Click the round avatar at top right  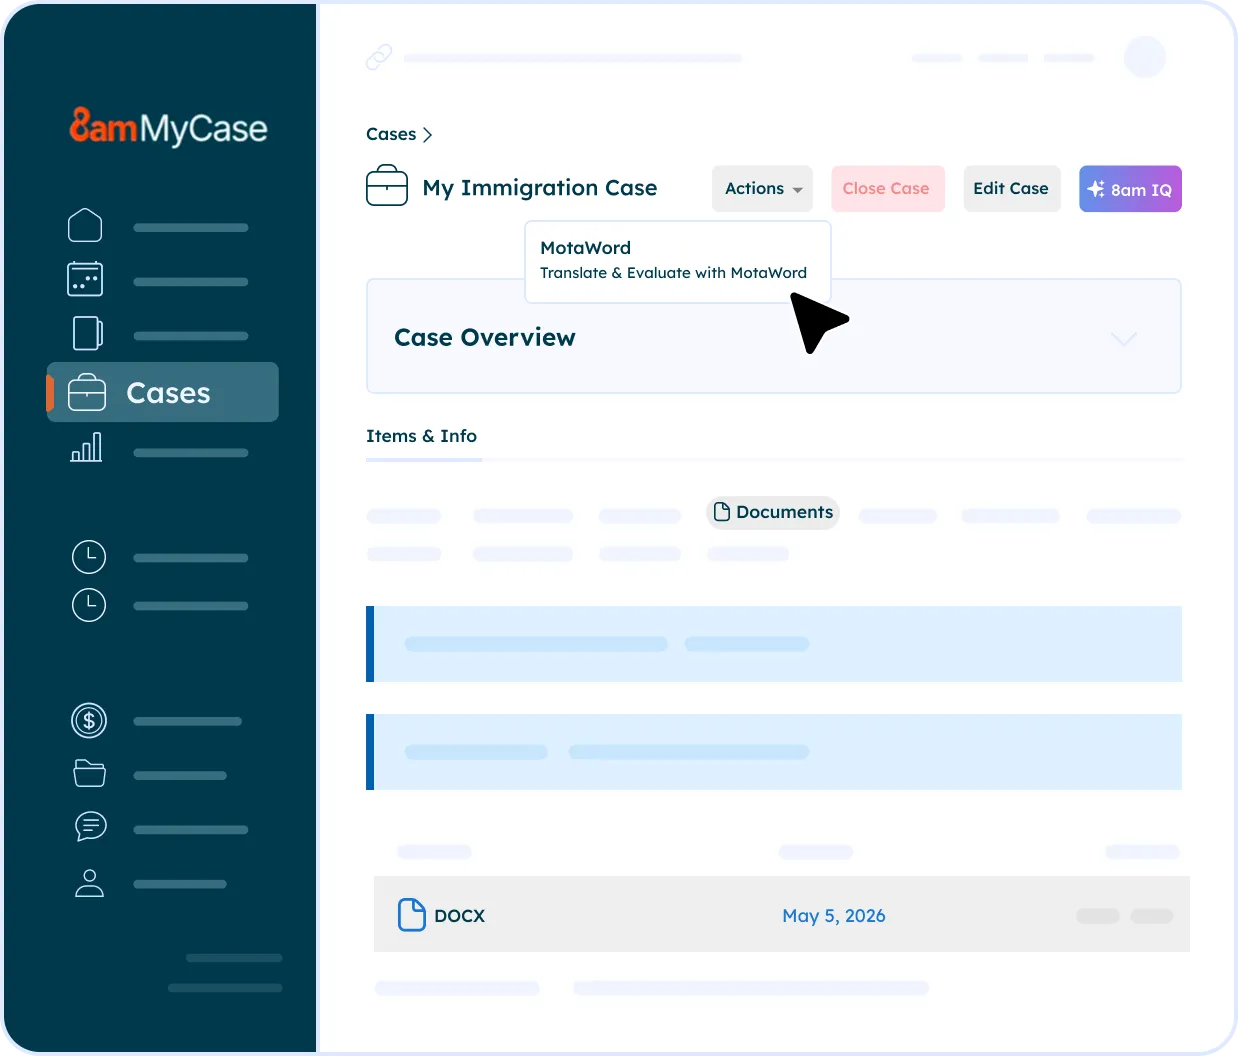pos(1145,57)
